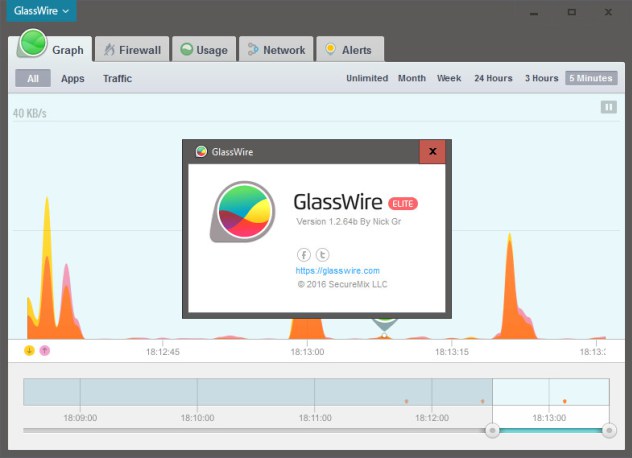The height and width of the screenshot is (458, 632).
Task: Select the Traffic view filter
Action: (117, 78)
